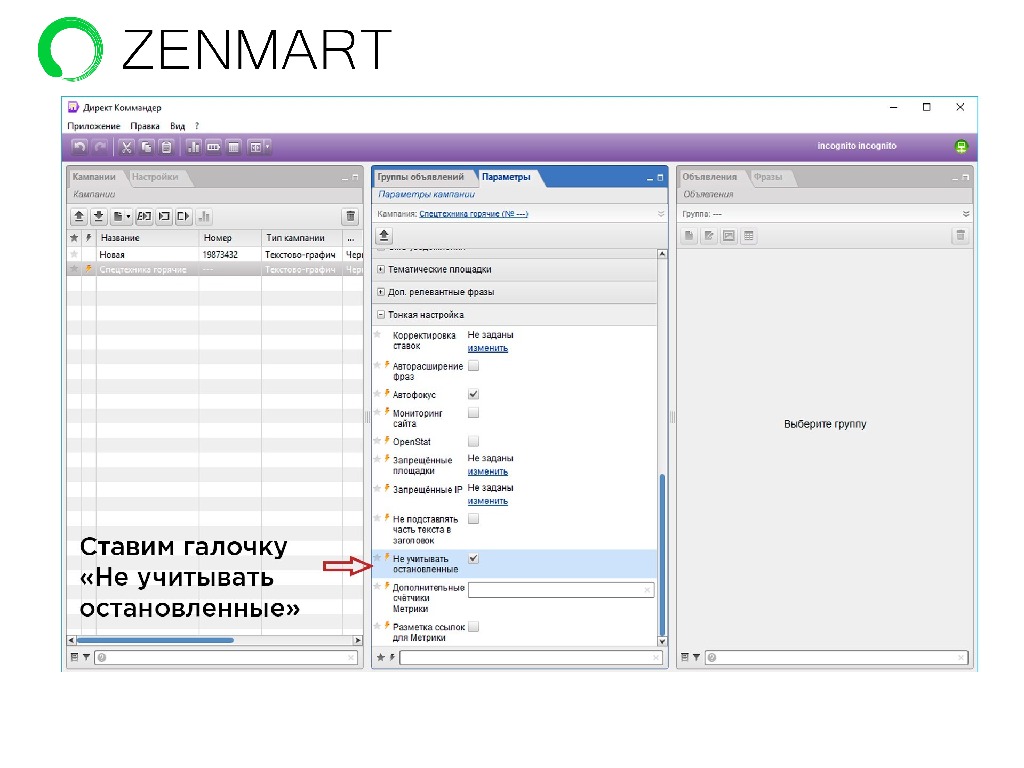The height and width of the screenshot is (768, 1024).
Task: Open the ? help menu
Action: click(197, 126)
